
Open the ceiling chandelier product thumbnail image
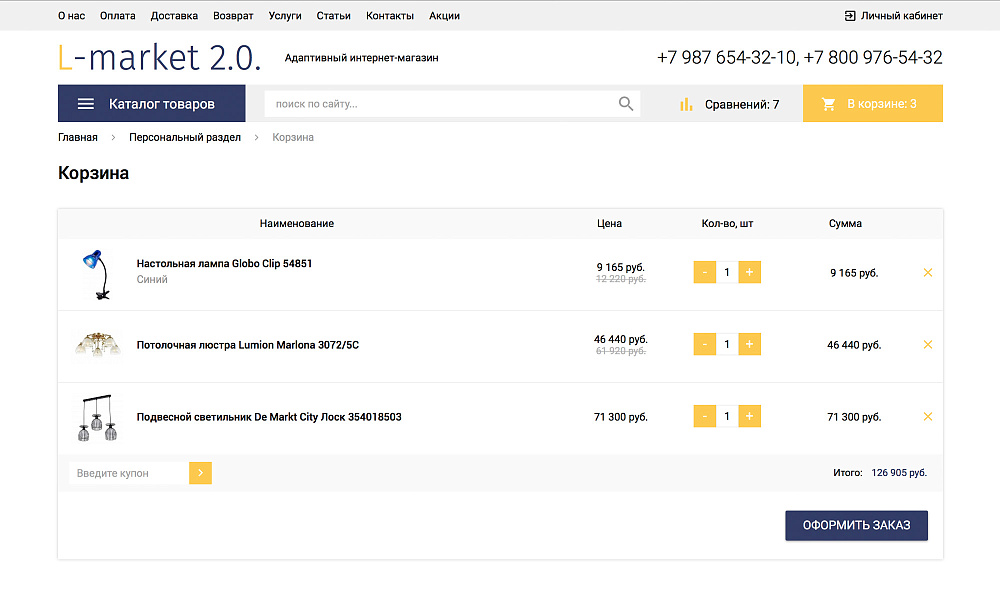pos(97,344)
